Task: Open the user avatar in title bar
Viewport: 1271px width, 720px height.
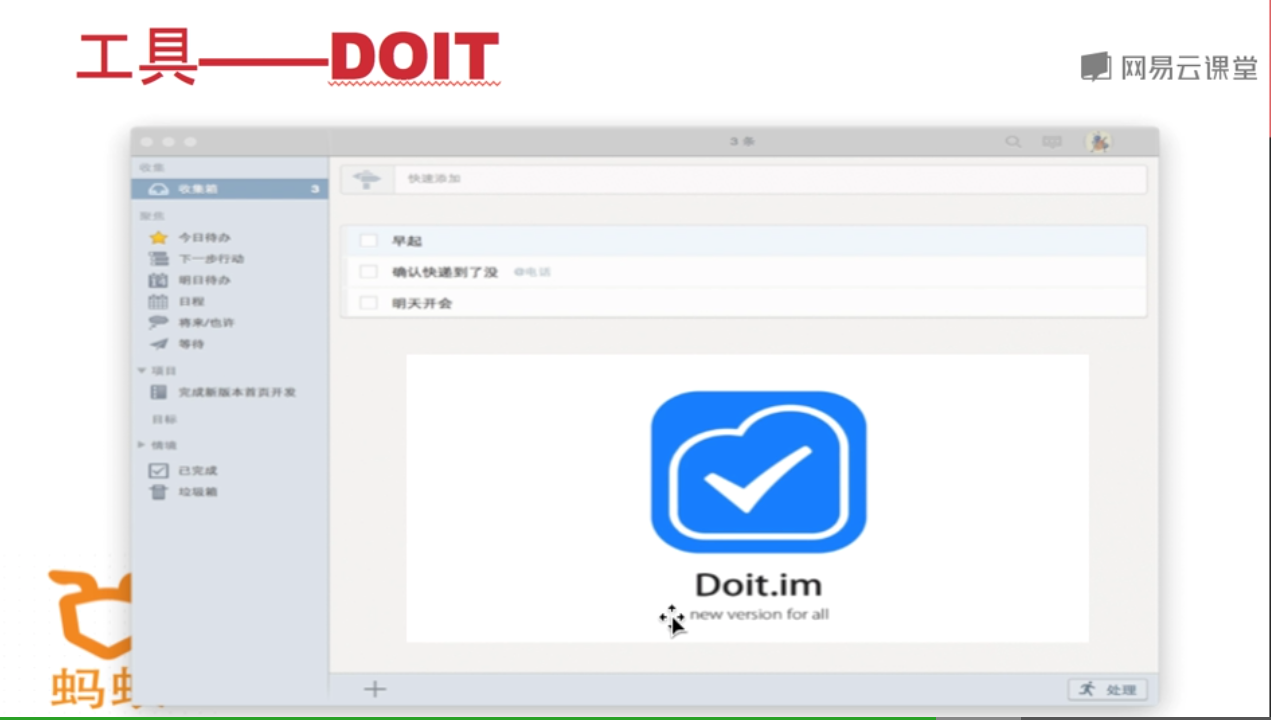Action: click(x=1099, y=142)
